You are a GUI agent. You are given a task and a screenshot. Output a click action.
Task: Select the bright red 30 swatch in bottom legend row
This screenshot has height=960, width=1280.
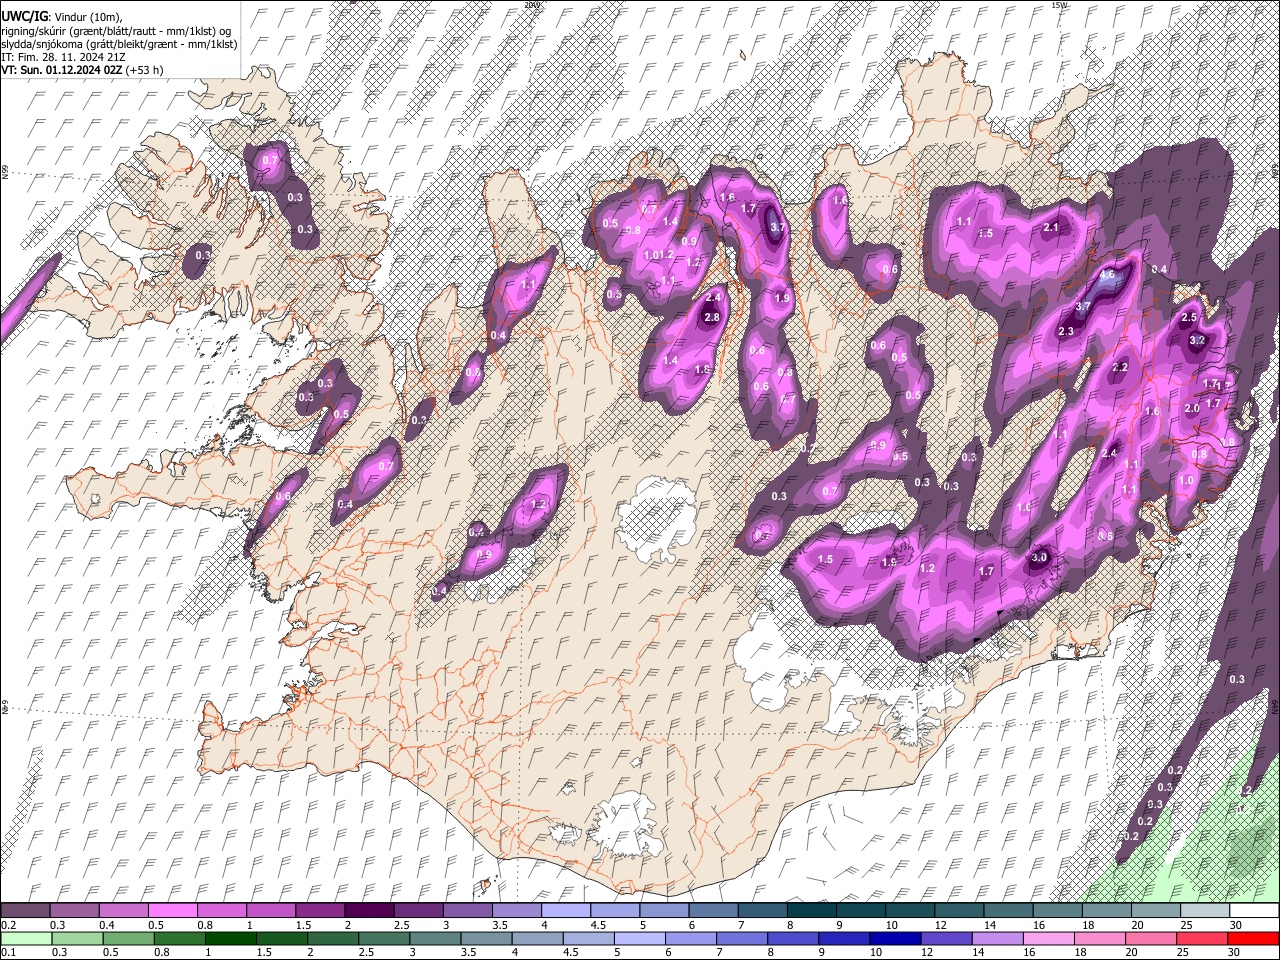point(1254,939)
